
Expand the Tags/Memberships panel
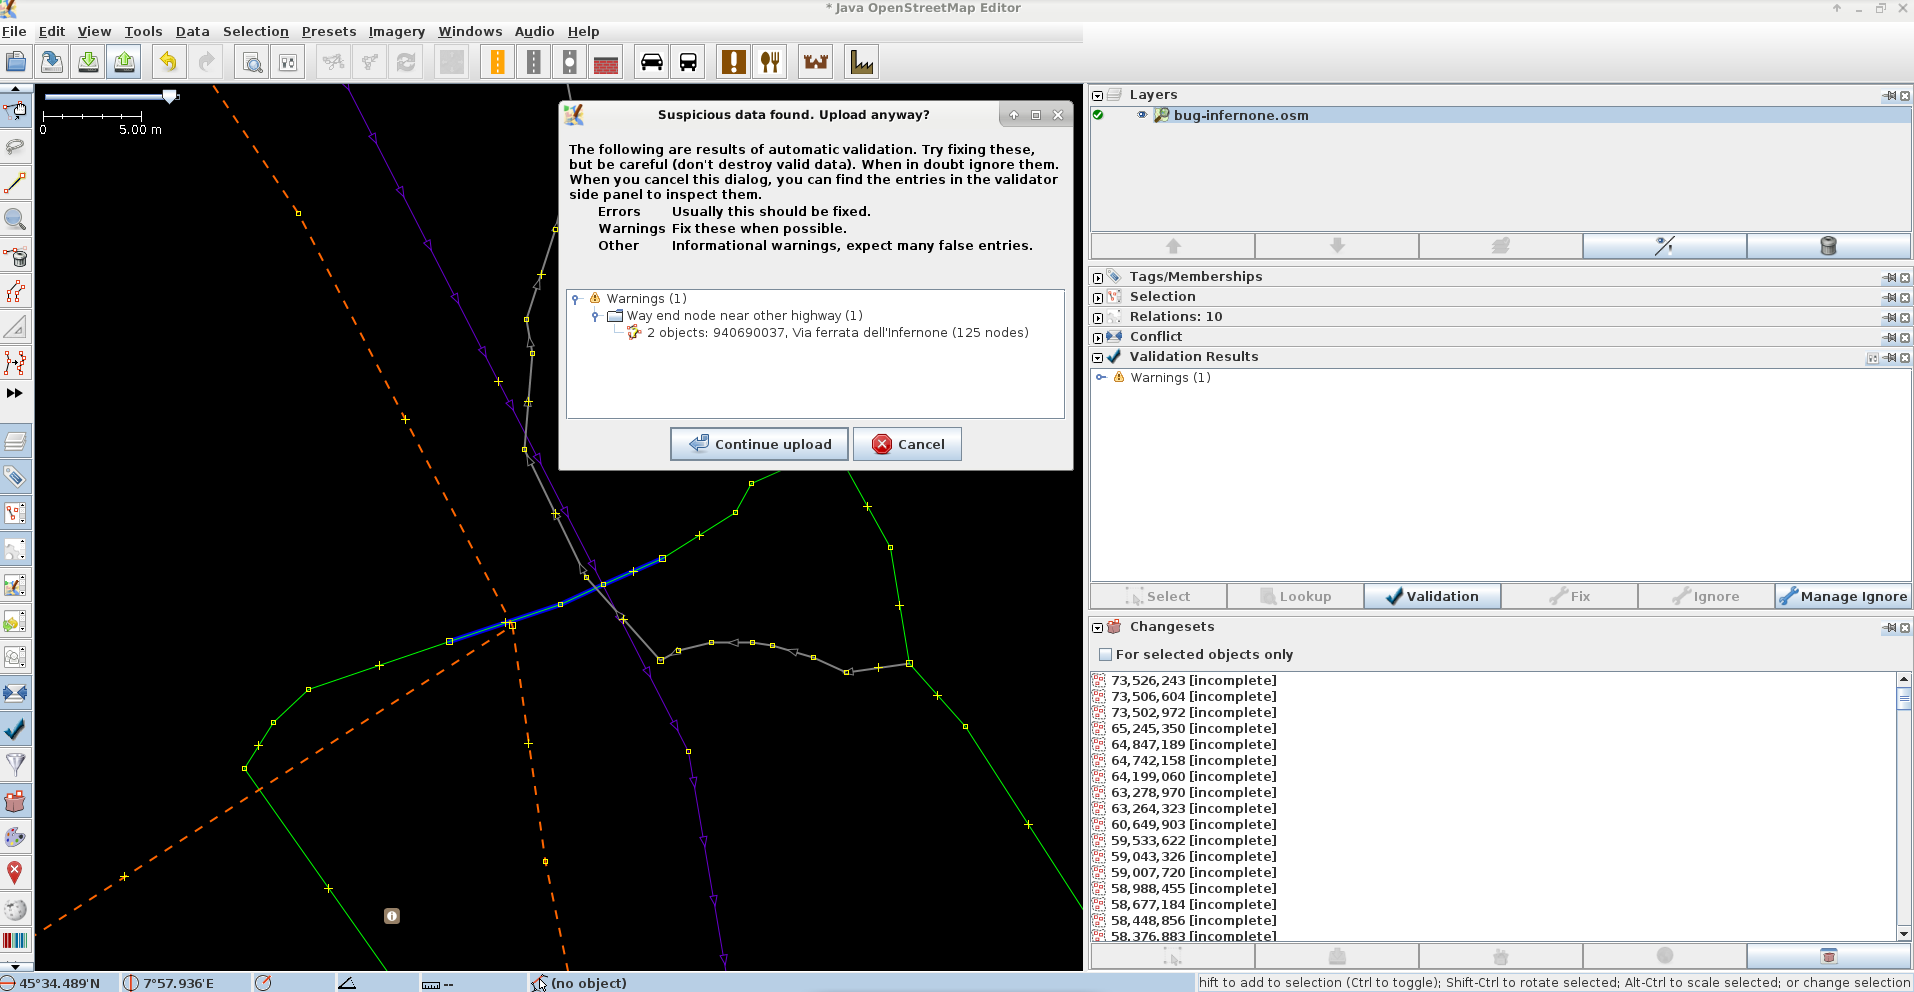(x=1098, y=277)
